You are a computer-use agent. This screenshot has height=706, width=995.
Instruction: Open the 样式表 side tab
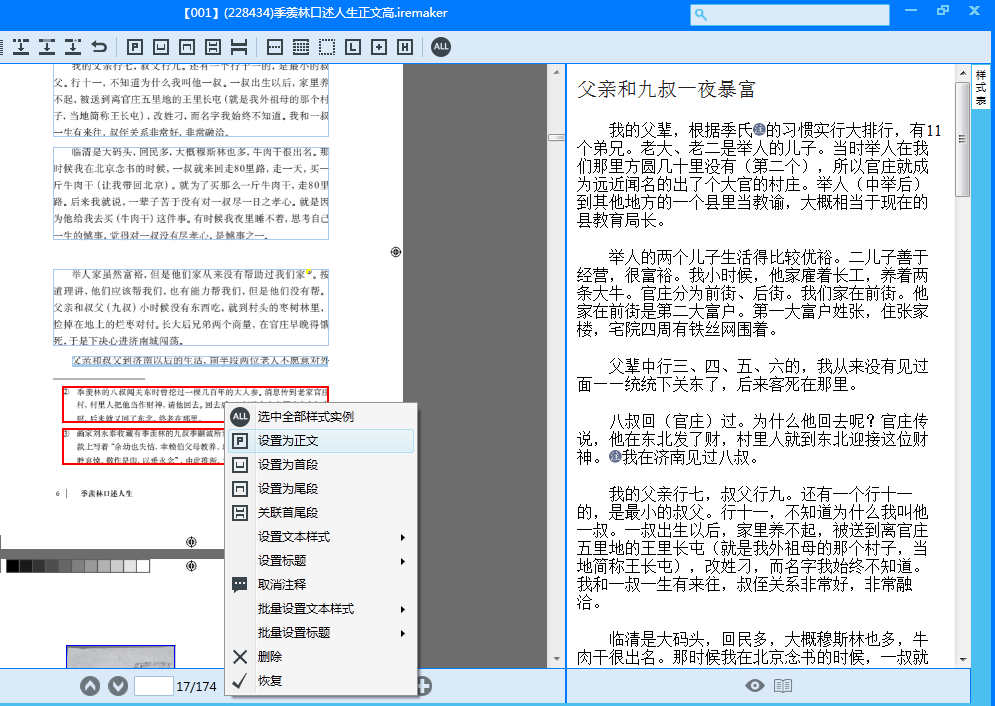(x=981, y=88)
